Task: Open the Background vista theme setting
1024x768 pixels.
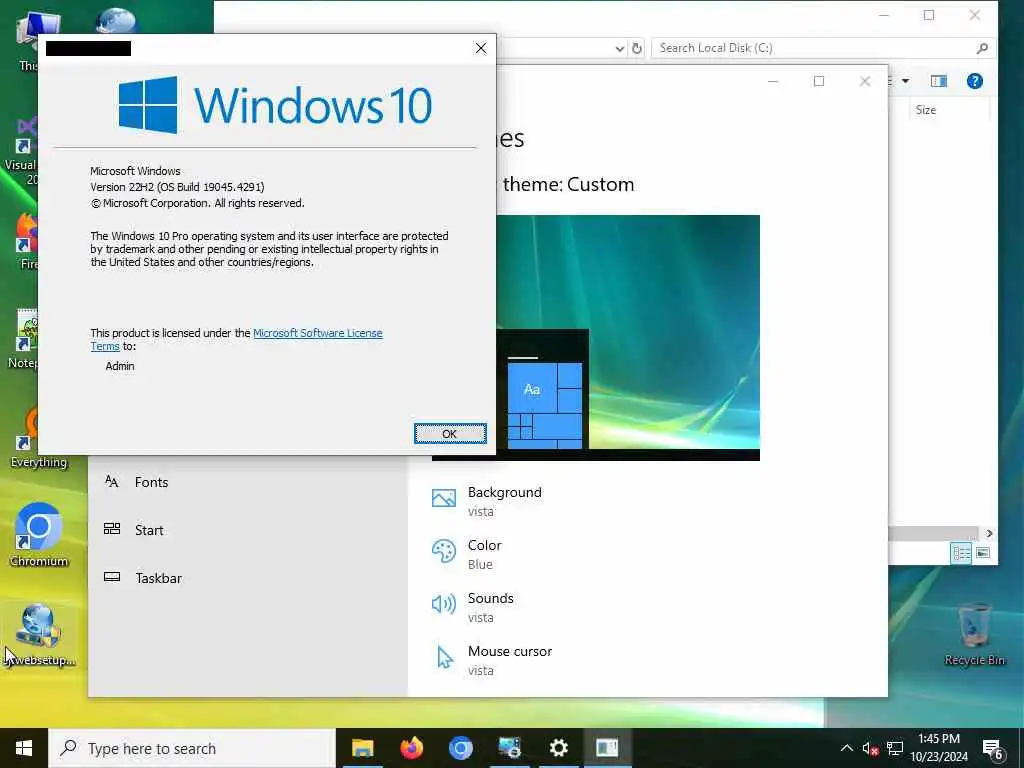Action: 487,501
